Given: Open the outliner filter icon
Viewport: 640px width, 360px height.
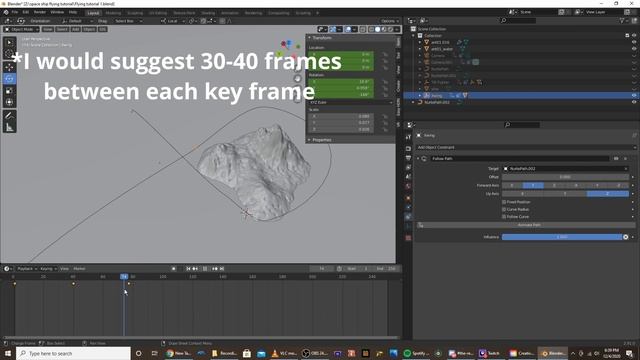Looking at the screenshot, I should (x=622, y=20).
